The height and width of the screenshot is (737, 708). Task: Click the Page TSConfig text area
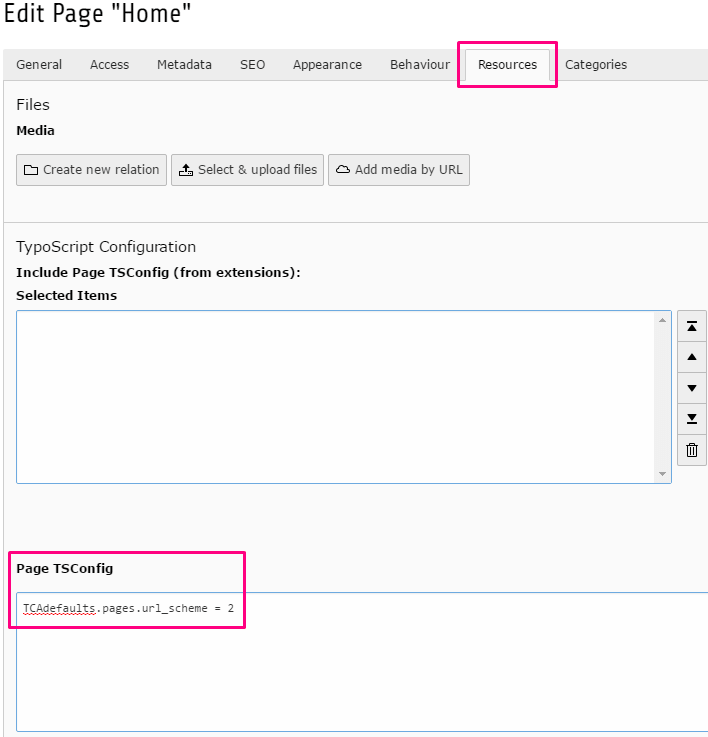362,662
